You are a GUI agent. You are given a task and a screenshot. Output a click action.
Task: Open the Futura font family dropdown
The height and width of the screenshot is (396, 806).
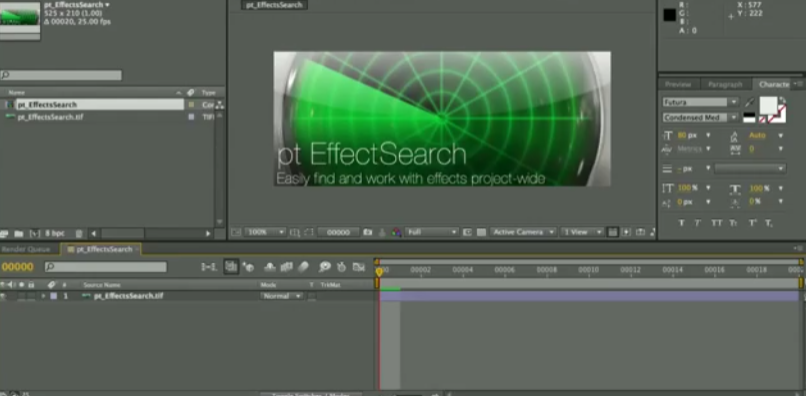(701, 102)
